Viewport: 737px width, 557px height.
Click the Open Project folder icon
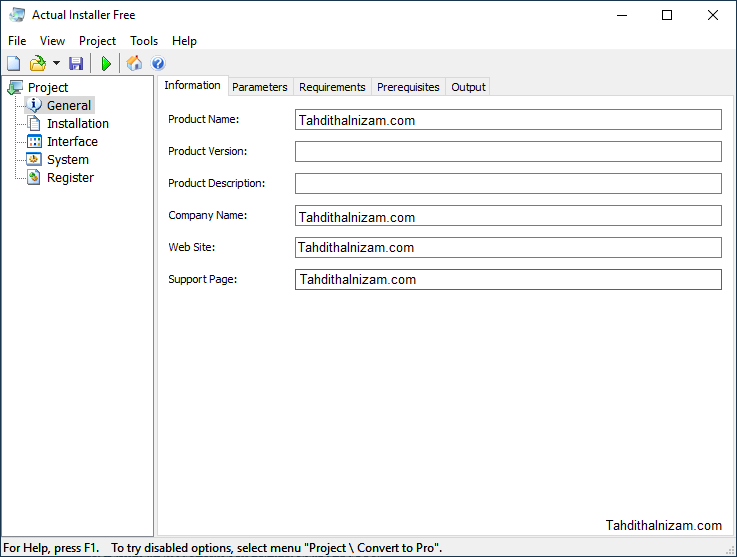click(x=38, y=63)
